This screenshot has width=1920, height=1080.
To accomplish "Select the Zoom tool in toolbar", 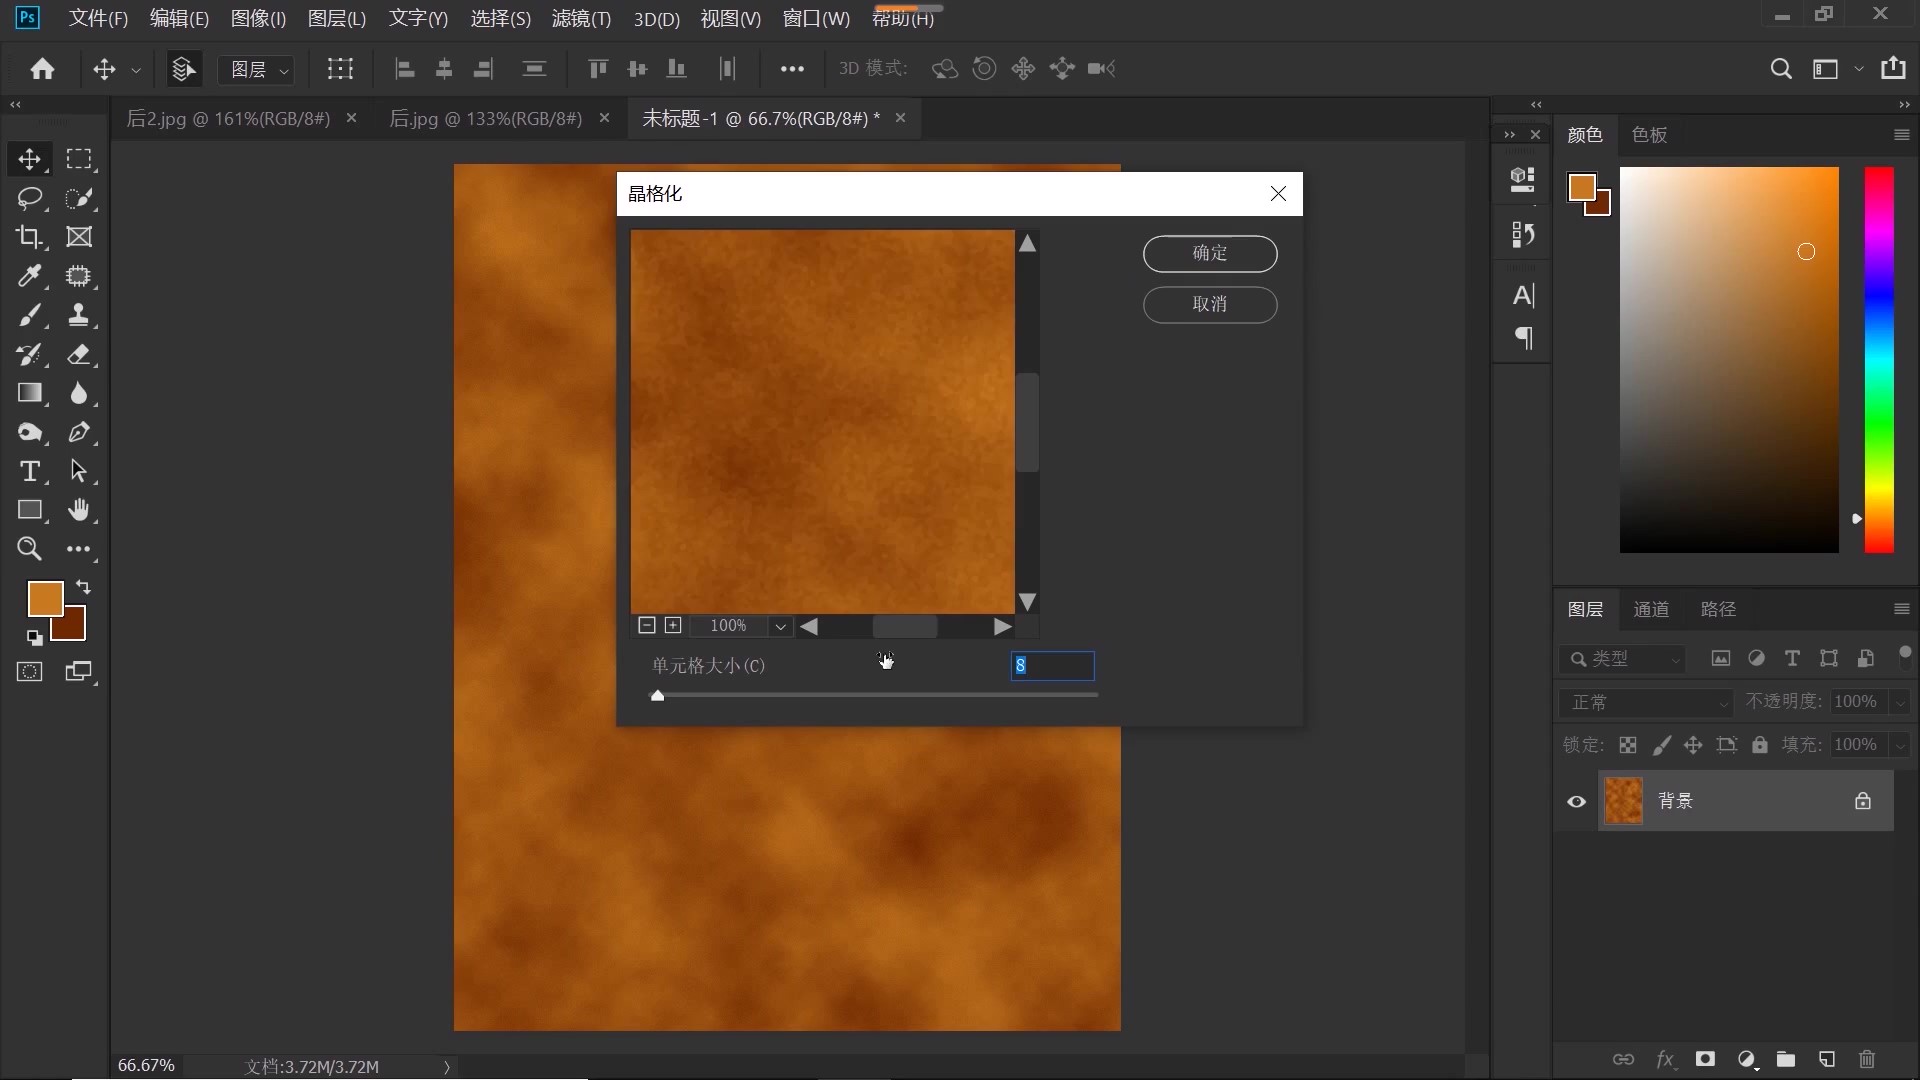I will [x=29, y=549].
